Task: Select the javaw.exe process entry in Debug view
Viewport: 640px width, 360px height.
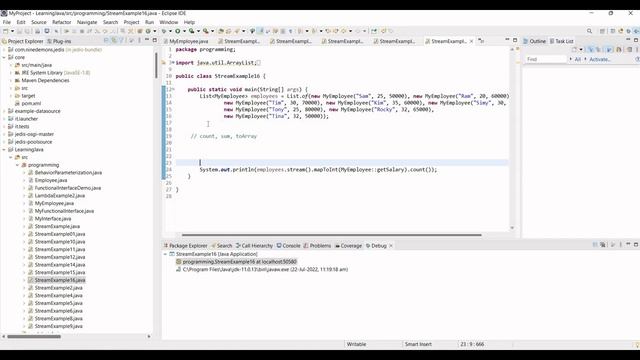Action: coord(265,269)
